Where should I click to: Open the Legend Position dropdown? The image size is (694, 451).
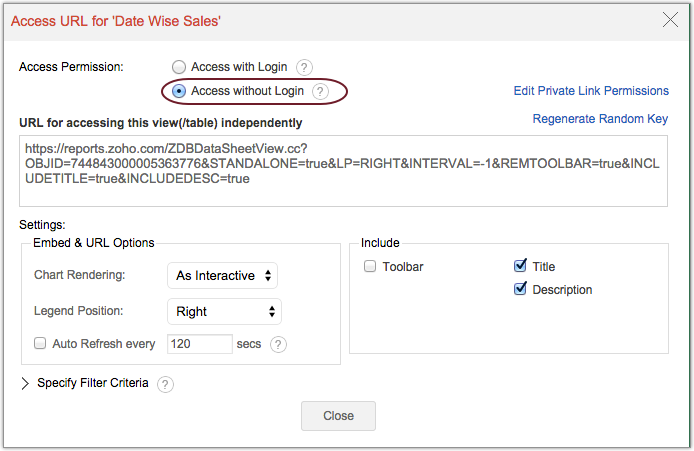(224, 311)
